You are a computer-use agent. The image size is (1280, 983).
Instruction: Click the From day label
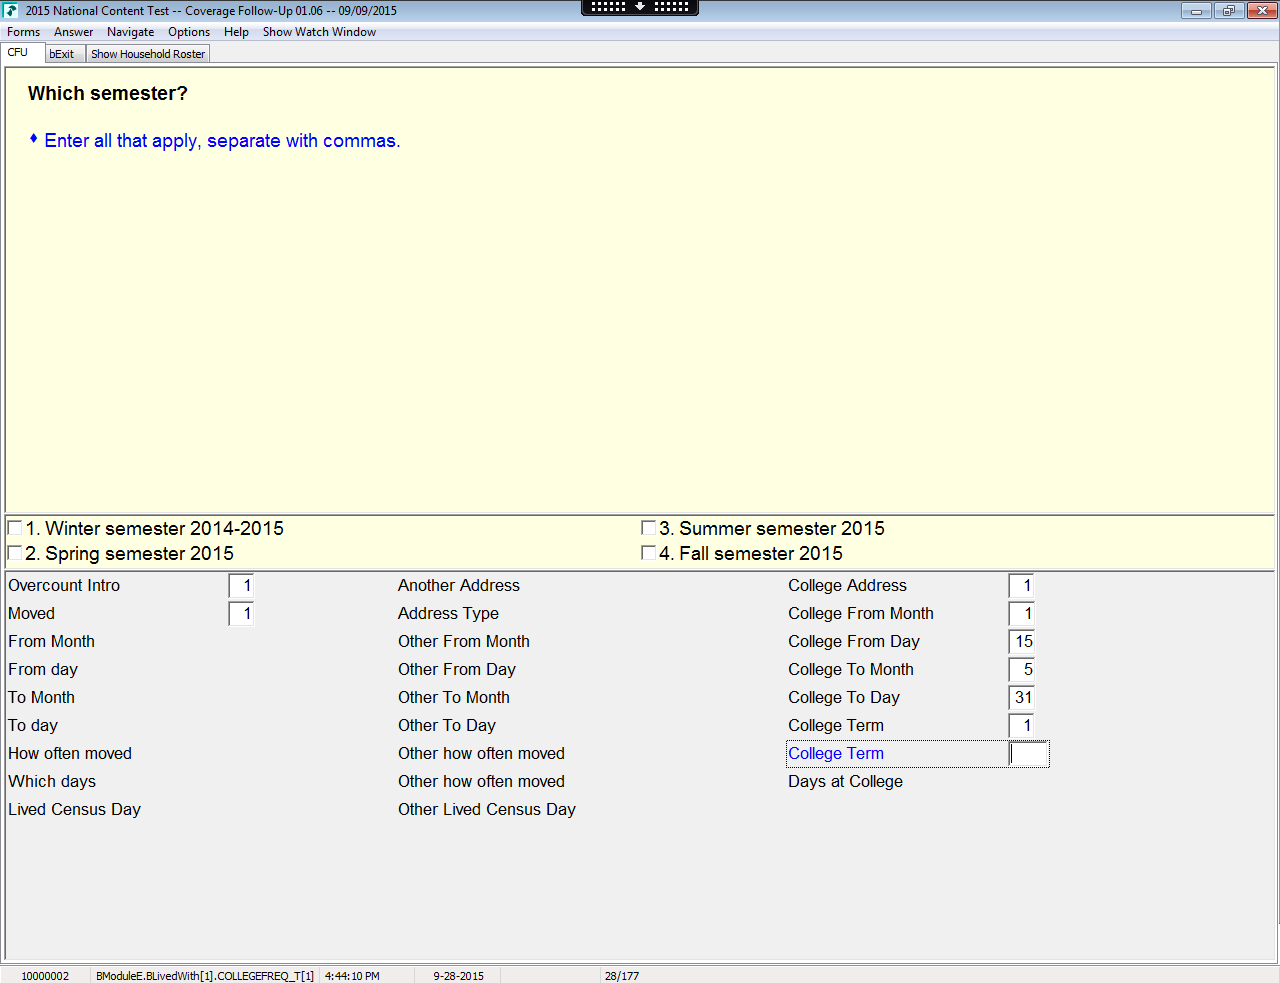(43, 670)
